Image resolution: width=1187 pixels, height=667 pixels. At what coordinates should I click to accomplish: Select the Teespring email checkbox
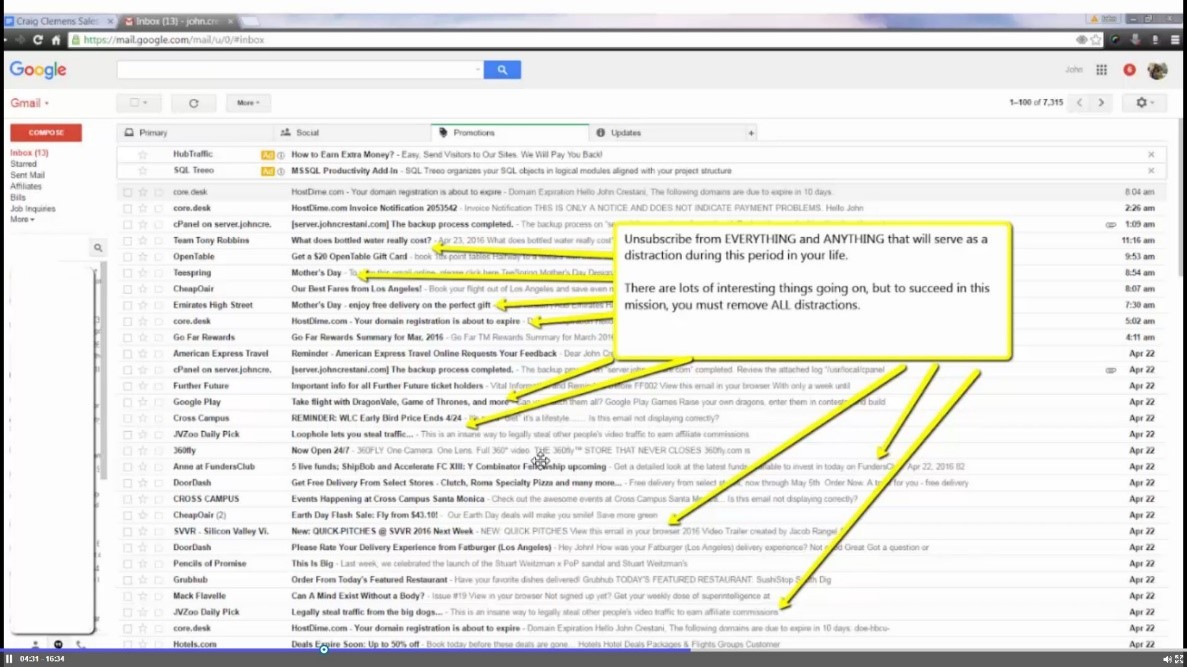[x=127, y=273]
